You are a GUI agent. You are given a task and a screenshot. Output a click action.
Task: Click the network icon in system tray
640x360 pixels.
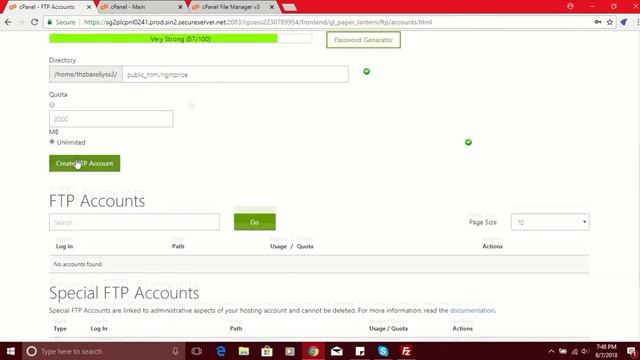tap(574, 351)
